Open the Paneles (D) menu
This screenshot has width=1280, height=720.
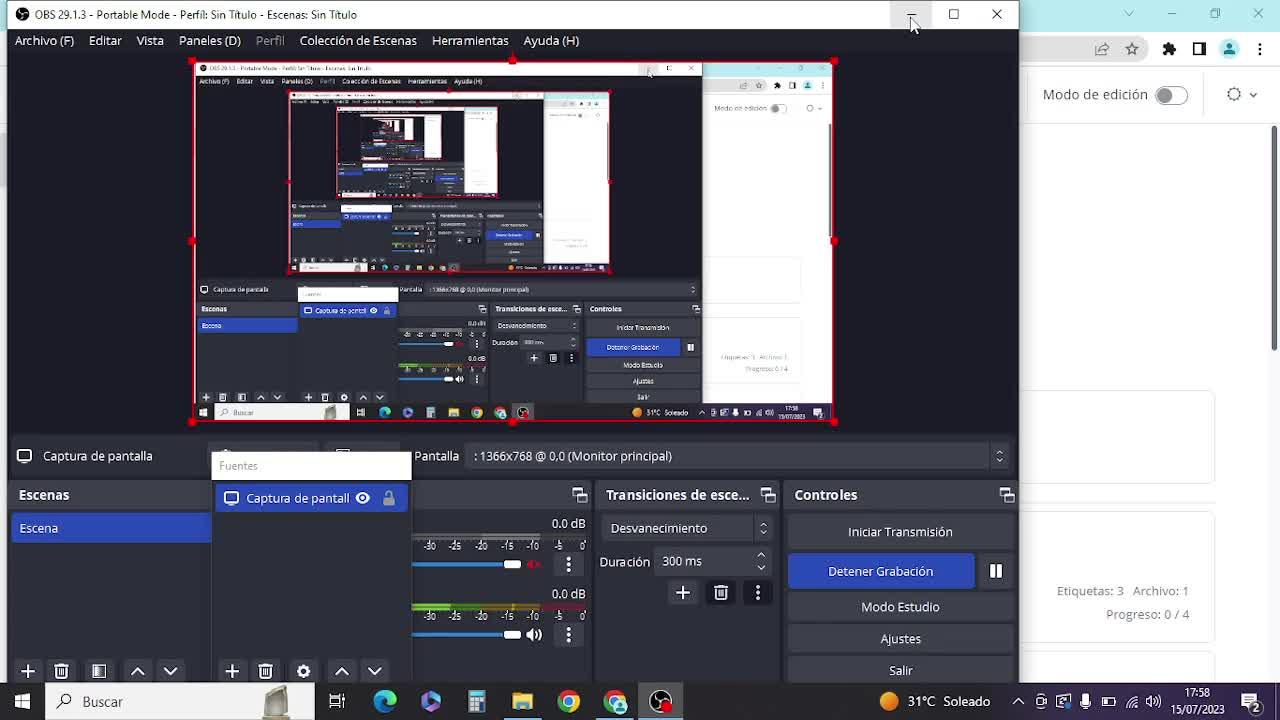point(210,41)
